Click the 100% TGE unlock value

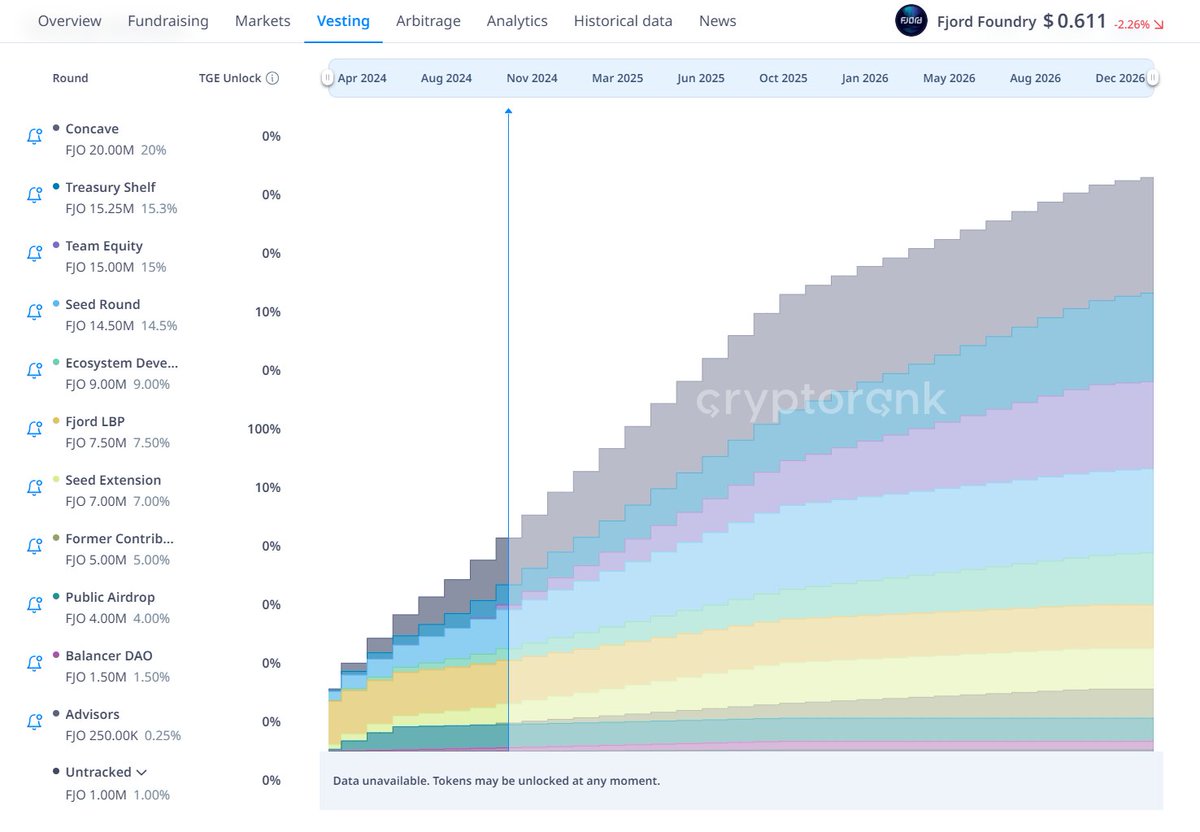pos(264,429)
